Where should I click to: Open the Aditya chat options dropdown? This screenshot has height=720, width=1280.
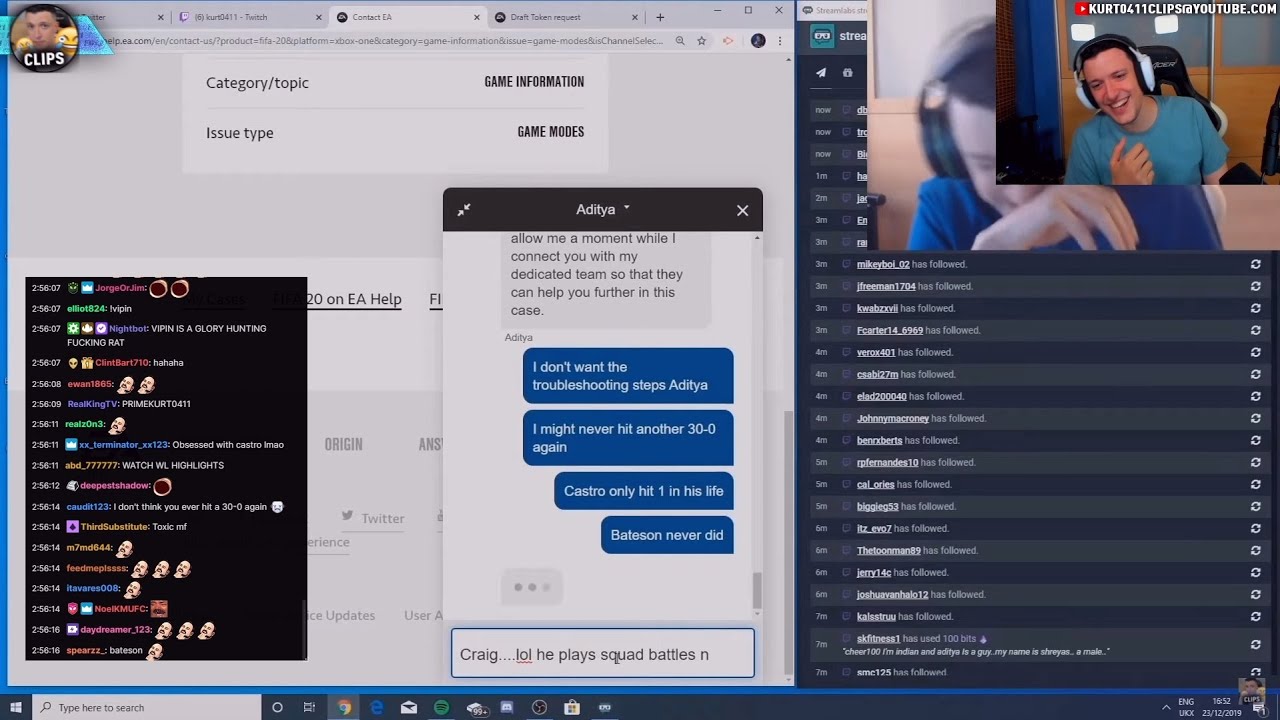[x=626, y=208]
